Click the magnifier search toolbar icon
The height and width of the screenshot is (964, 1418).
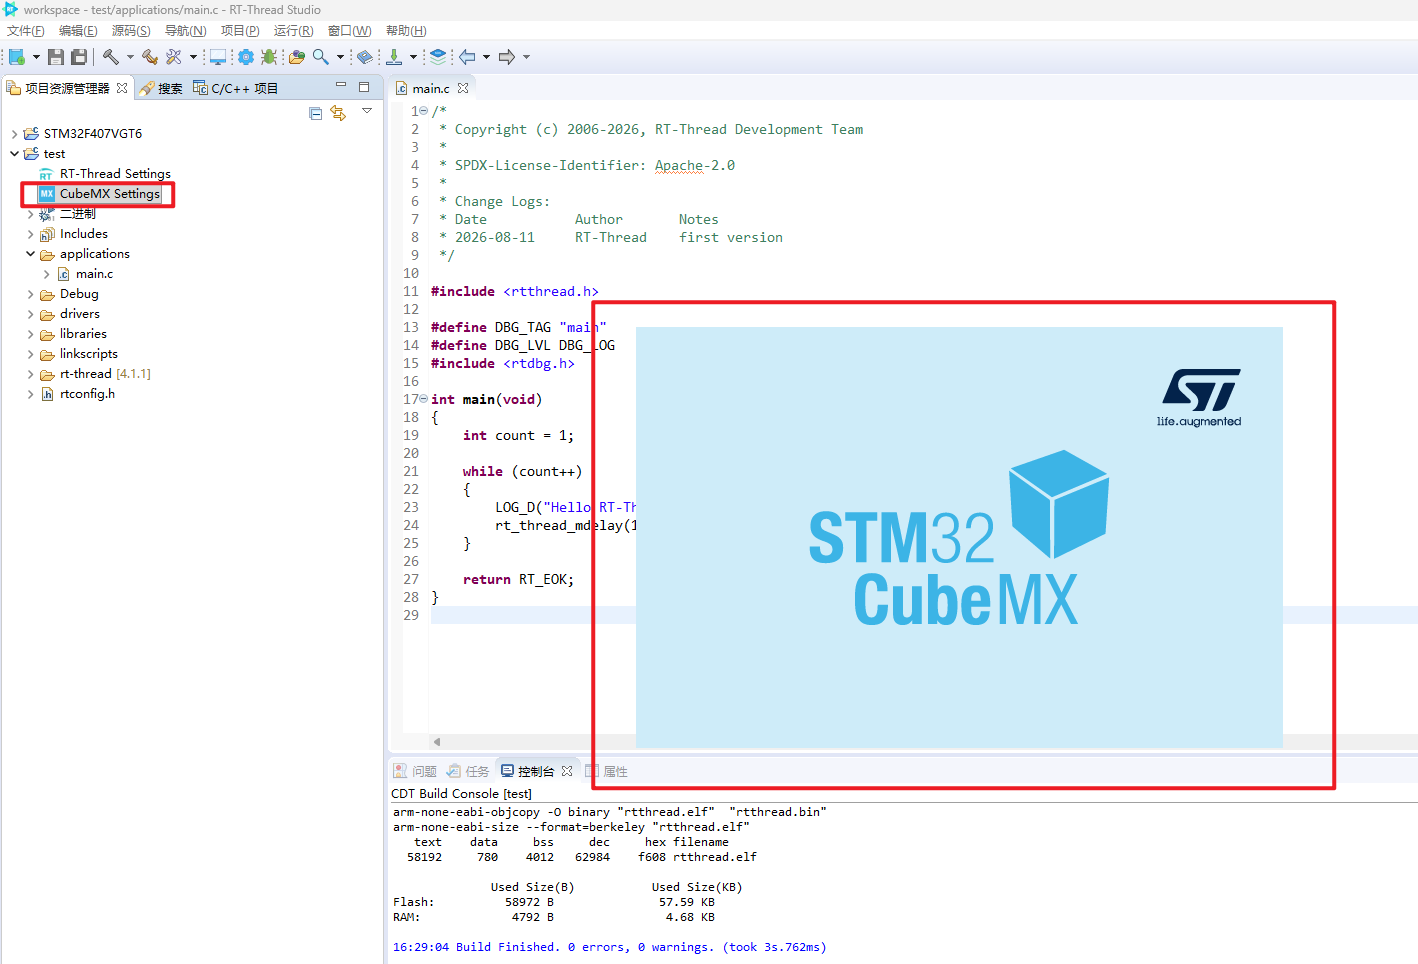321,57
